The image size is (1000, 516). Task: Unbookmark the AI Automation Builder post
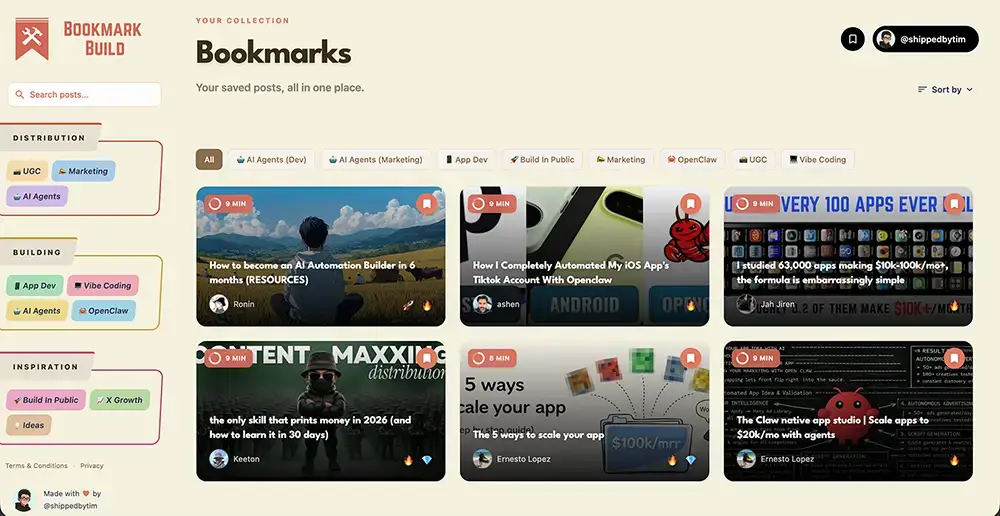click(x=427, y=204)
